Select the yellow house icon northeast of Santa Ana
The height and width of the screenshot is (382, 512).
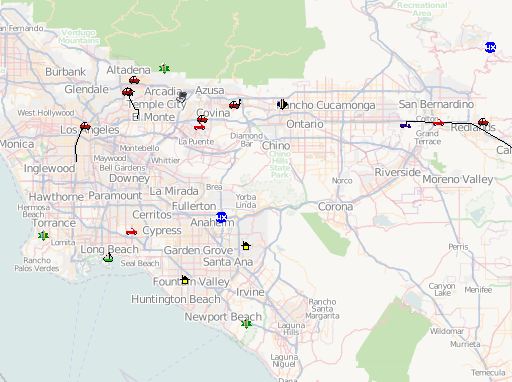[246, 246]
